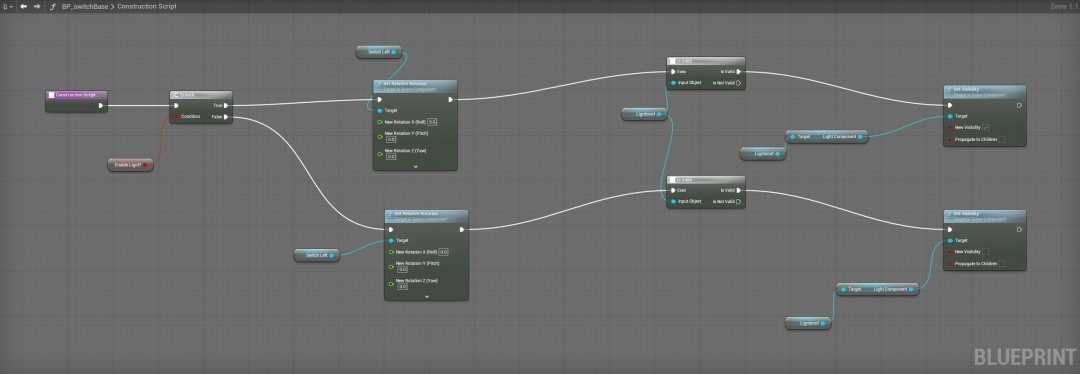Click the Construction Script breadcrumb label
This screenshot has height=374, width=1080.
pos(147,6)
